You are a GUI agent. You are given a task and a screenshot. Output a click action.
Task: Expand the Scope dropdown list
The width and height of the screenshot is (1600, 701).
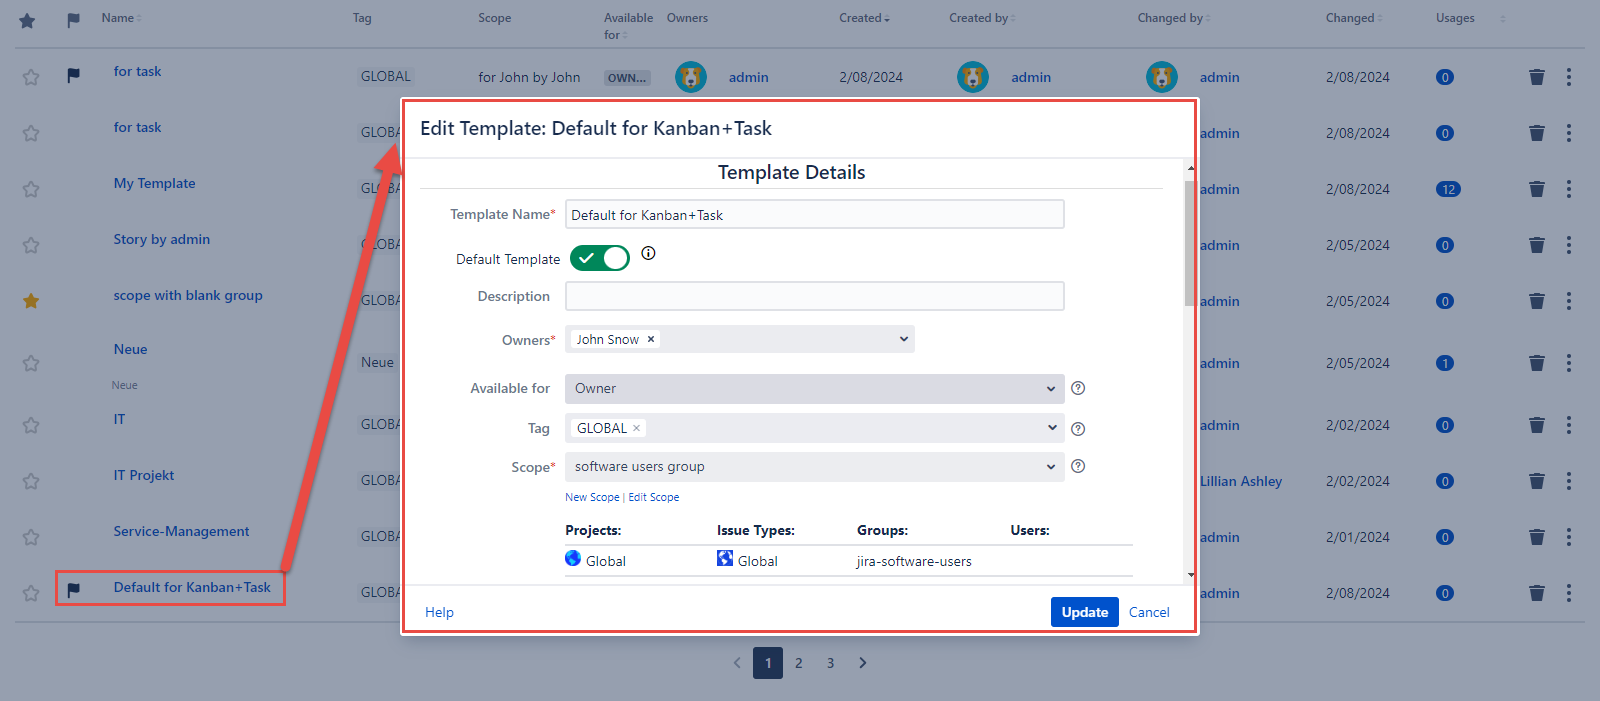(x=814, y=467)
